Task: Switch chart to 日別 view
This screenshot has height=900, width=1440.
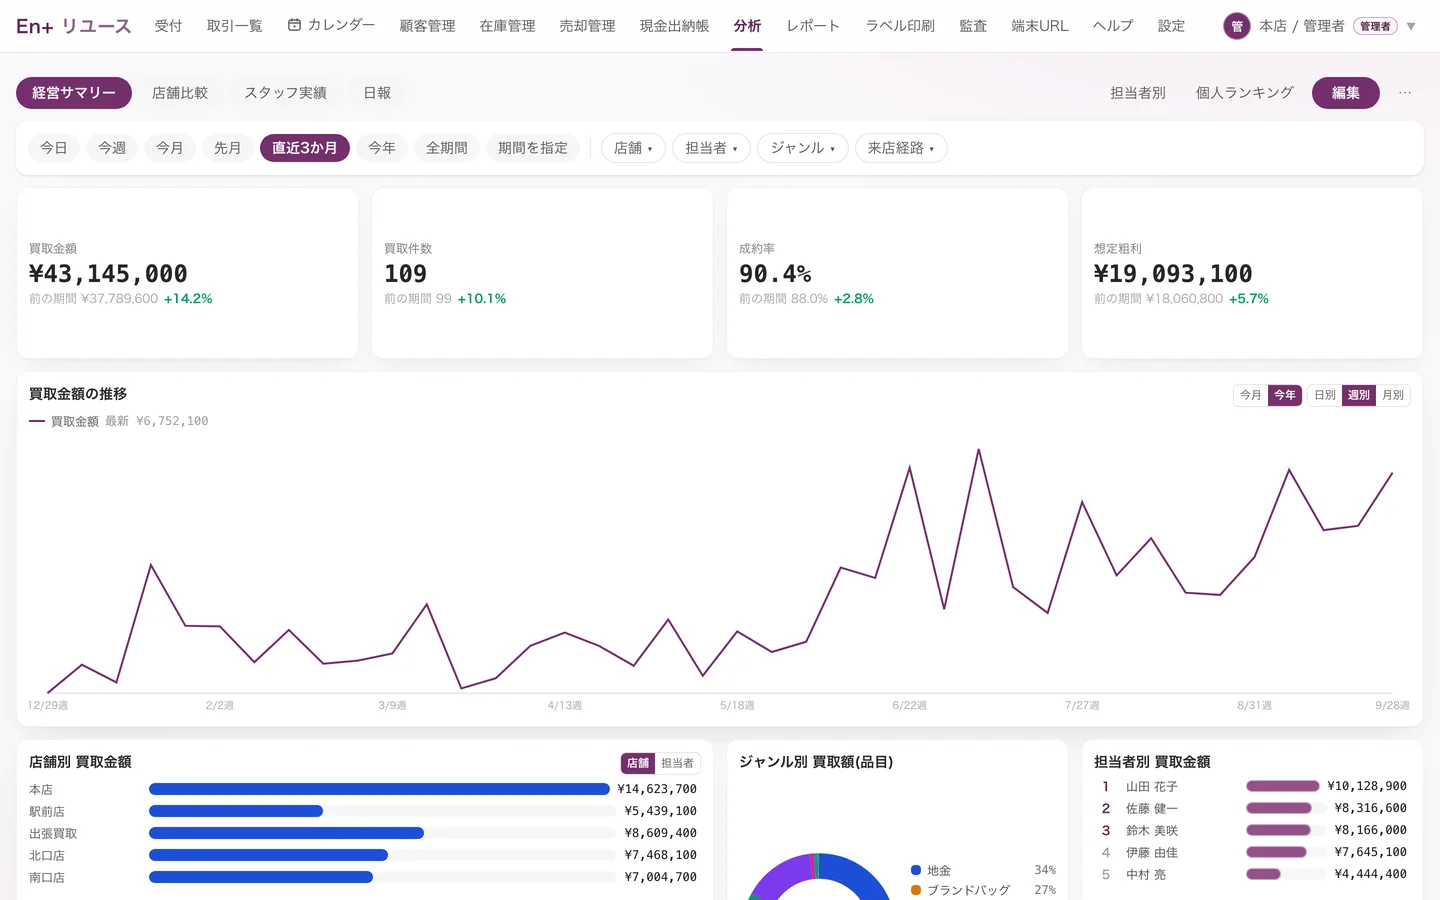Action: click(1325, 395)
